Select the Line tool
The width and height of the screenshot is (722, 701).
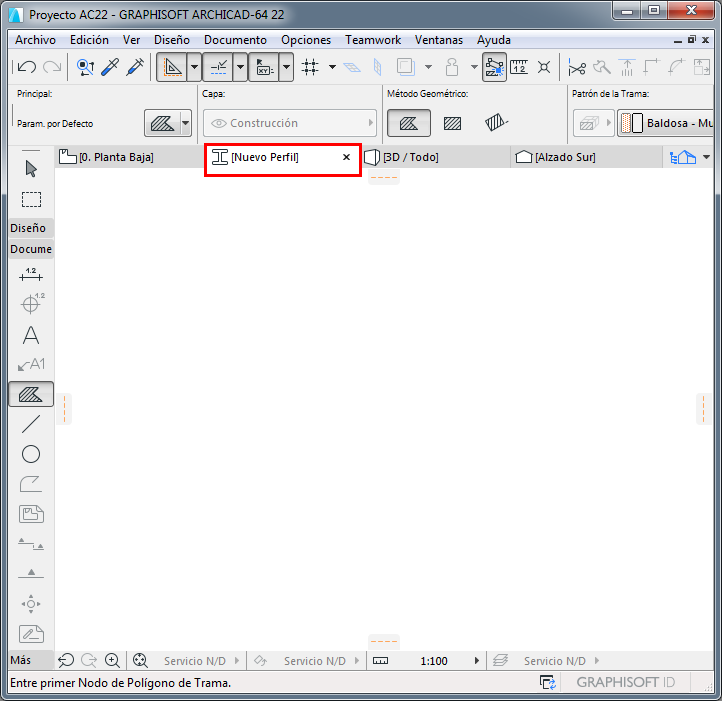(31, 424)
